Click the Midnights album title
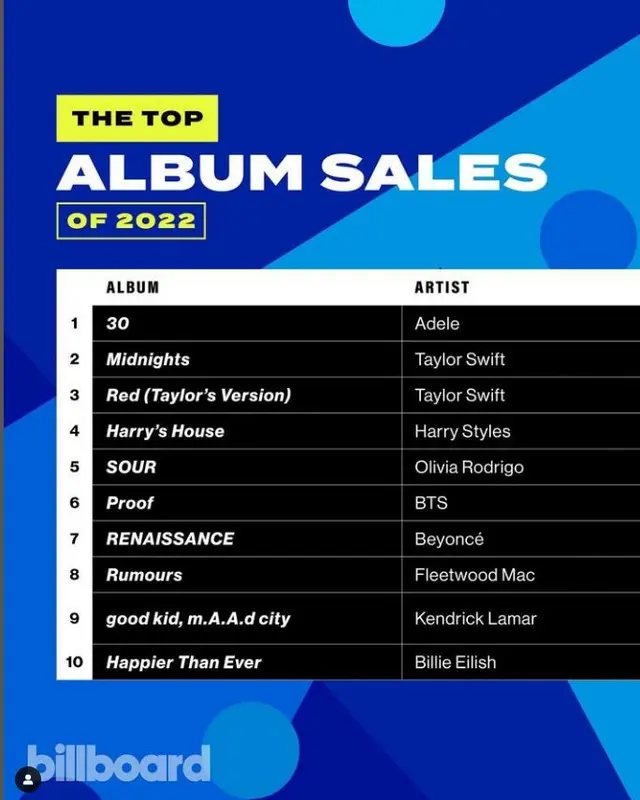Viewport: 640px width, 800px height. 148,360
